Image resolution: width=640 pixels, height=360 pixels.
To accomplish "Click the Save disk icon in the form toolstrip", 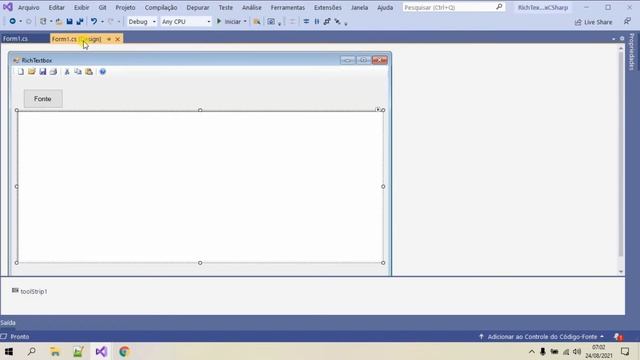I will coord(43,72).
